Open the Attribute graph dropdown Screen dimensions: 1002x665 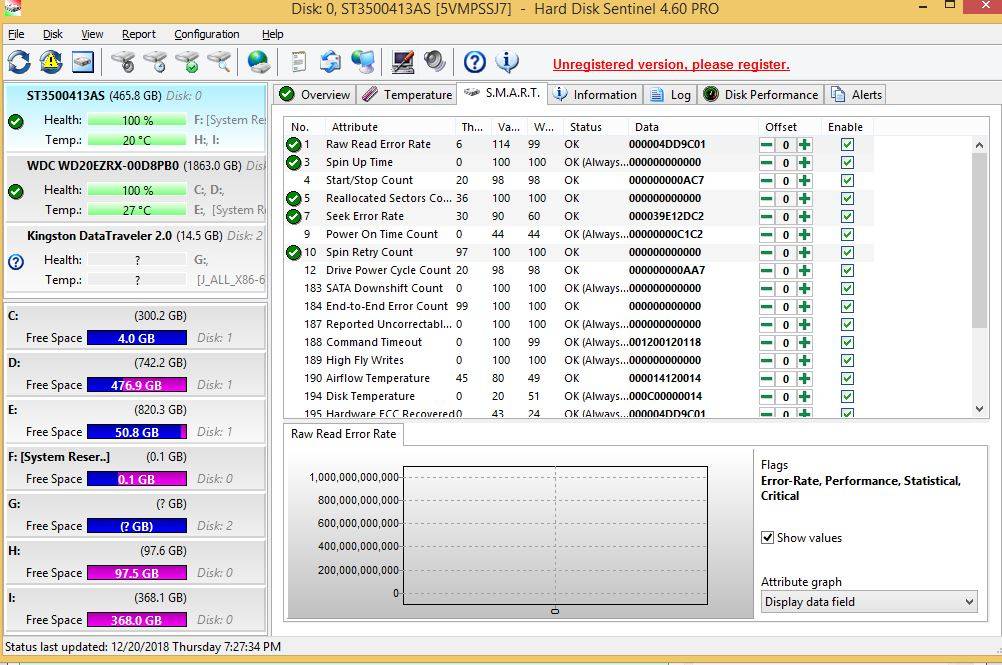[x=868, y=602]
